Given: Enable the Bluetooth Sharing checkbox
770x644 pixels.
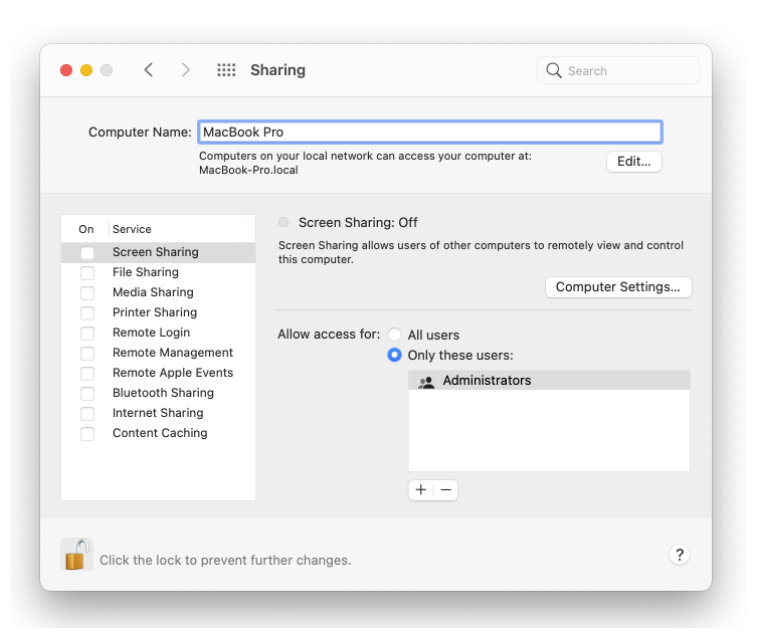Looking at the screenshot, I should (x=87, y=393).
